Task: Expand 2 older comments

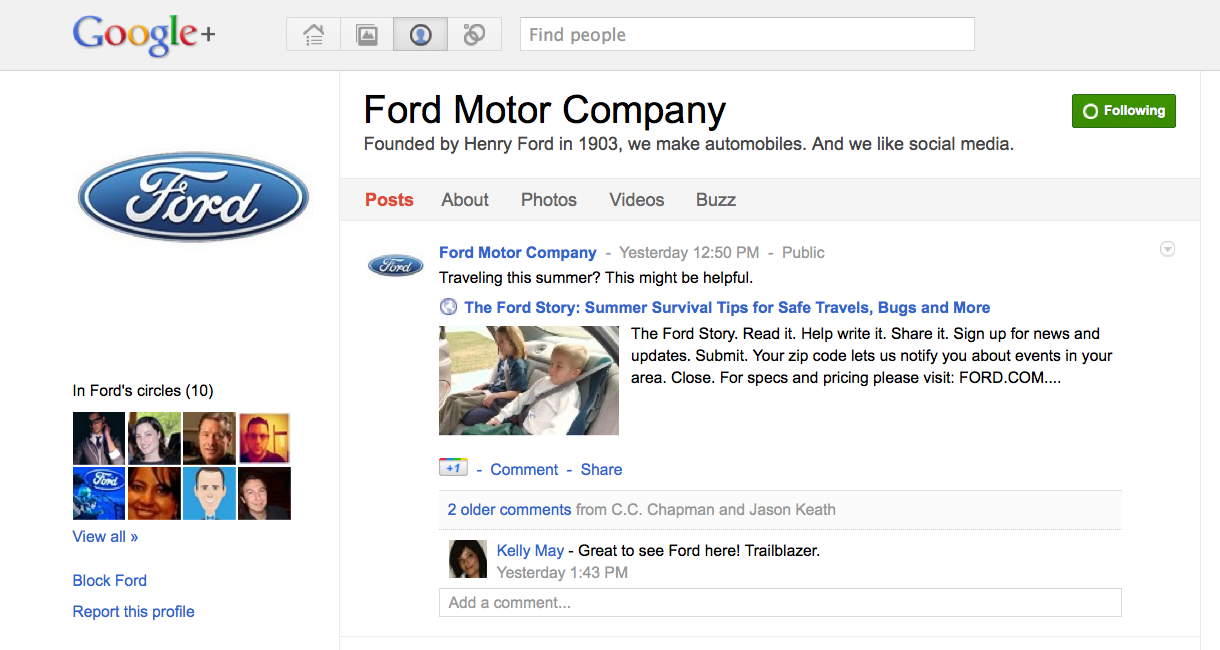Action: click(x=509, y=509)
